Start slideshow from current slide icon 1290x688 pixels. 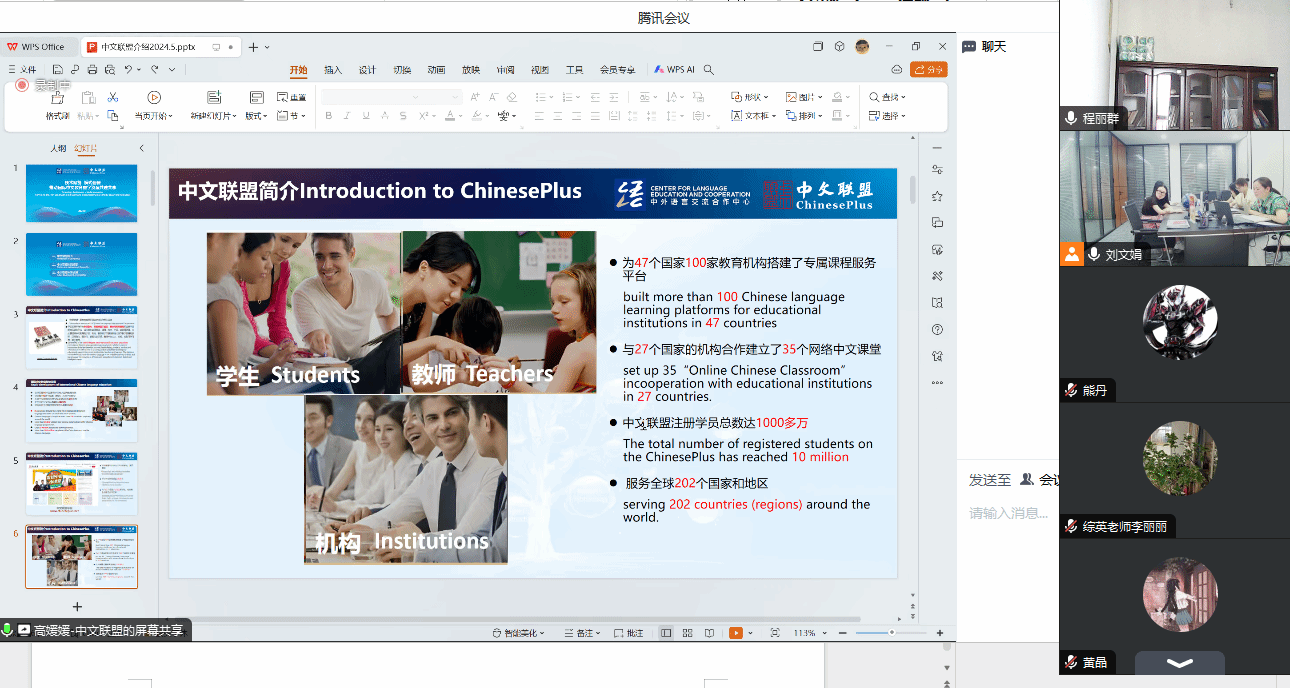(154, 98)
